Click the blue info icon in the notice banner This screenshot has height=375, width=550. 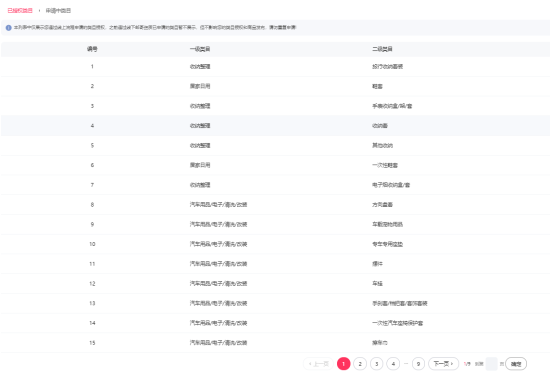tap(8, 28)
